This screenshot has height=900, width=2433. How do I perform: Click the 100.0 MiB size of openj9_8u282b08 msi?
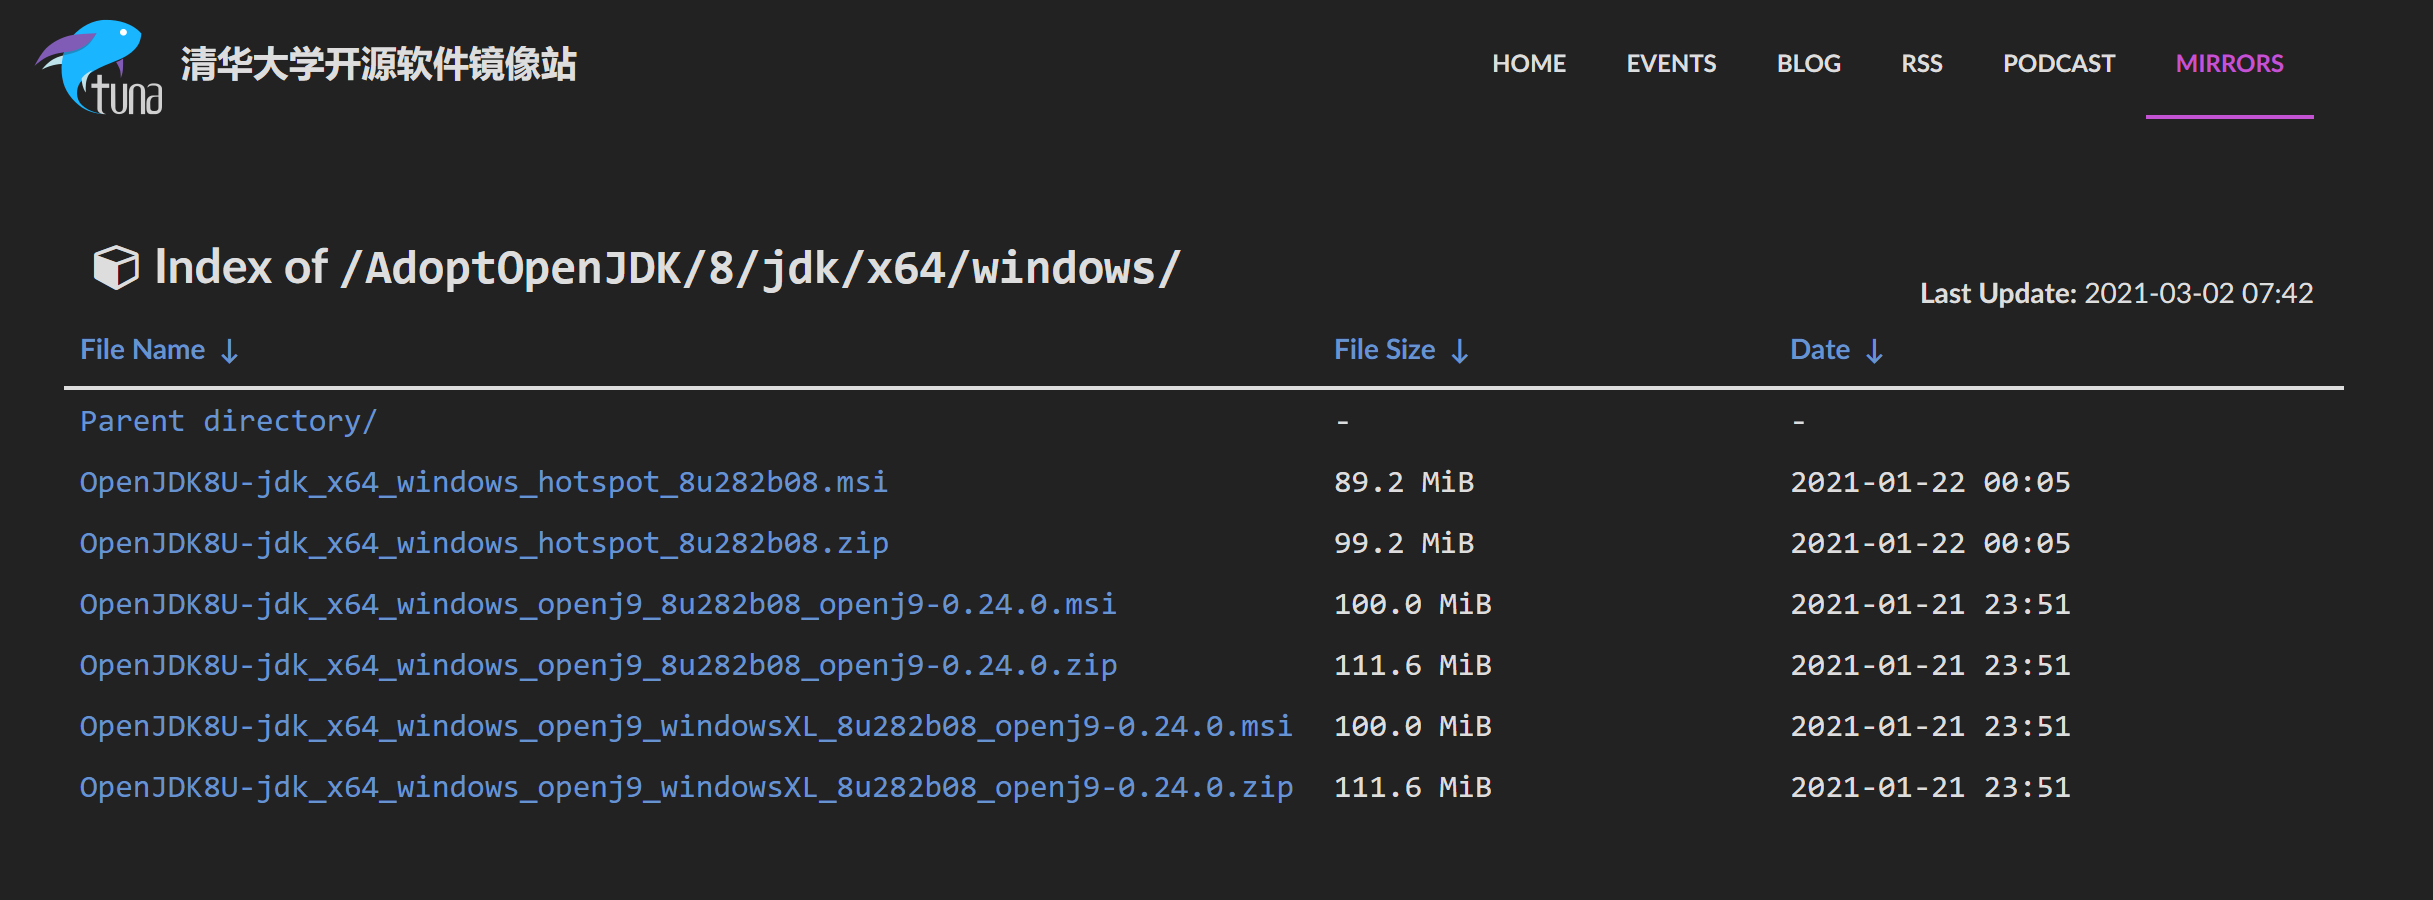click(x=1413, y=604)
